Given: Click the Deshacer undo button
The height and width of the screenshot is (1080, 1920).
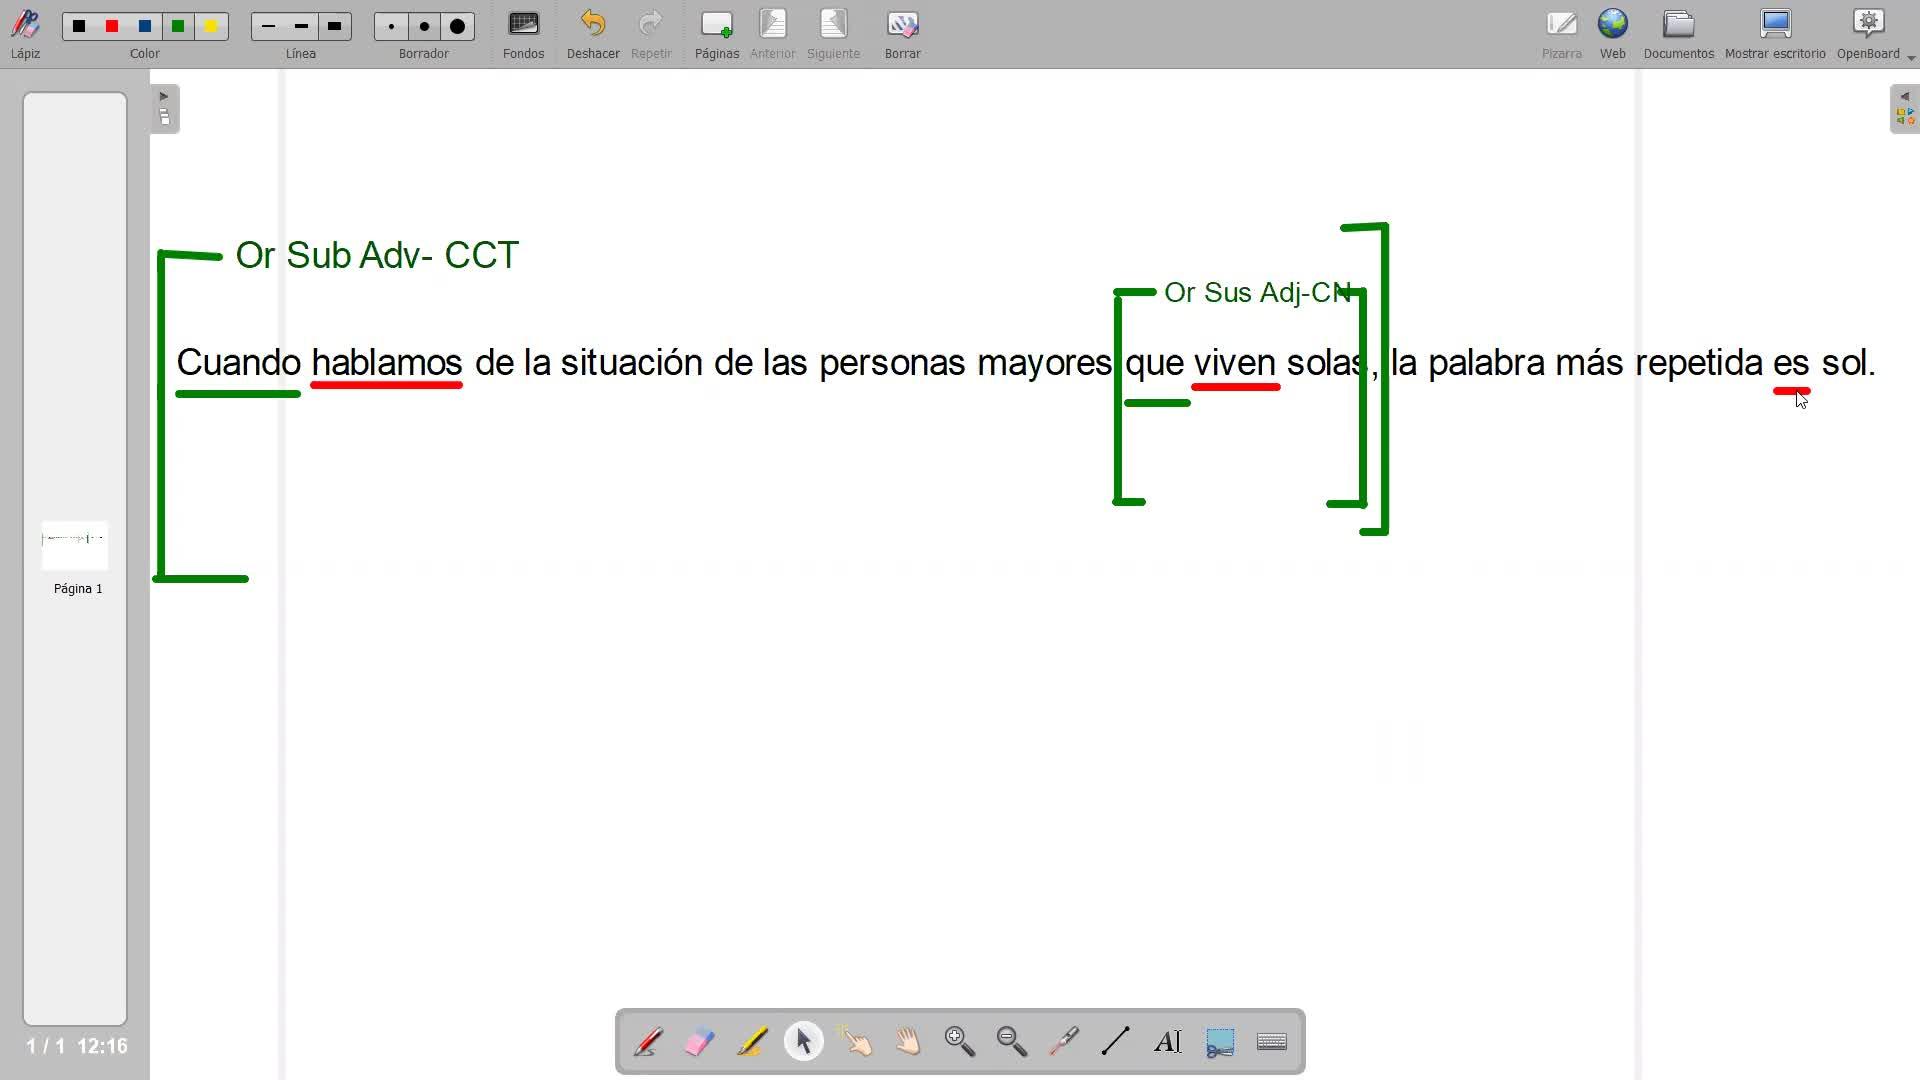Looking at the screenshot, I should click(593, 34).
